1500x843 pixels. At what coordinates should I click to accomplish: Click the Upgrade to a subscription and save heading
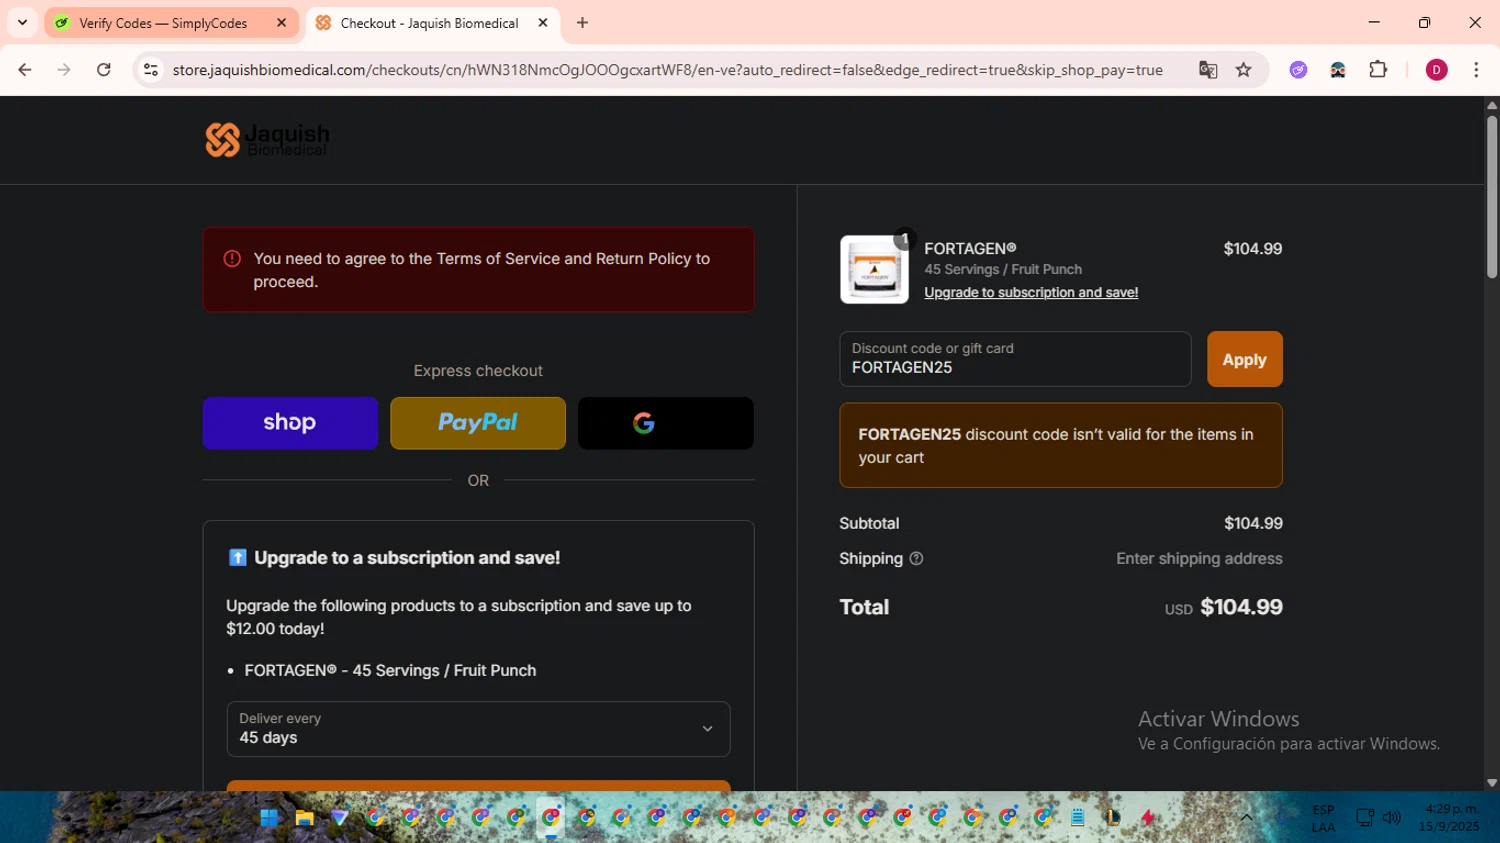tap(407, 558)
